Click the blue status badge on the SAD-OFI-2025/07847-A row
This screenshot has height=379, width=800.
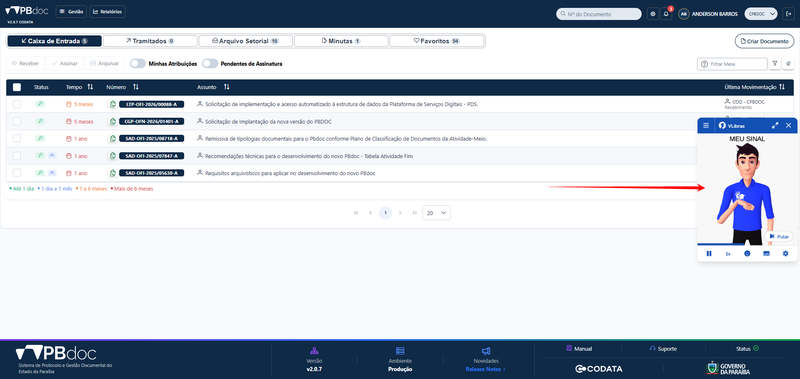tap(52, 156)
